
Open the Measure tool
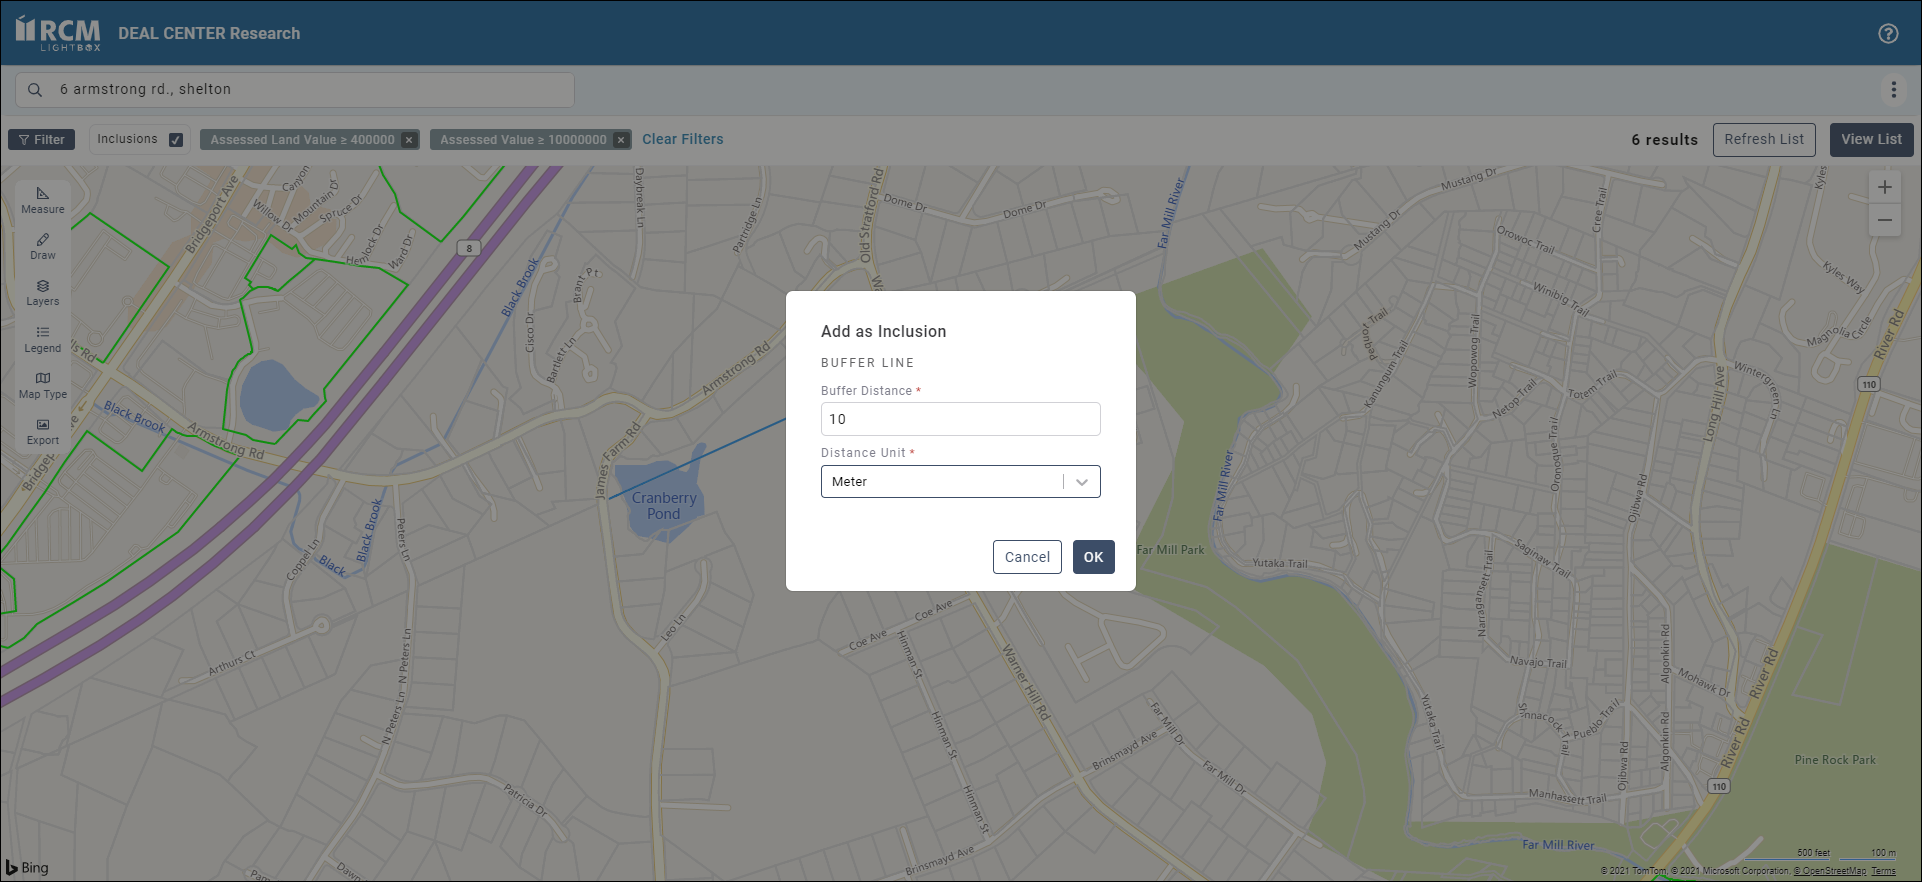pyautogui.click(x=43, y=200)
